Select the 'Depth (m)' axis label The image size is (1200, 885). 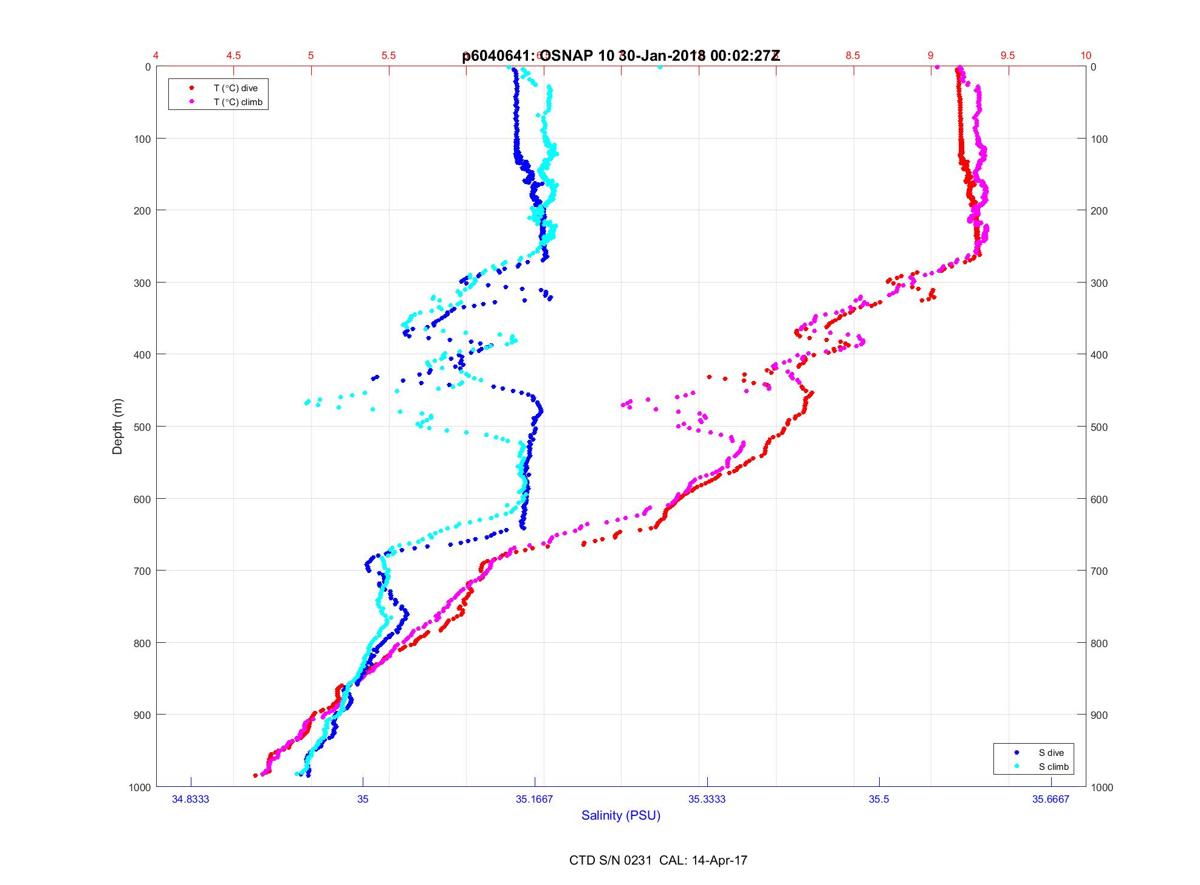point(118,426)
